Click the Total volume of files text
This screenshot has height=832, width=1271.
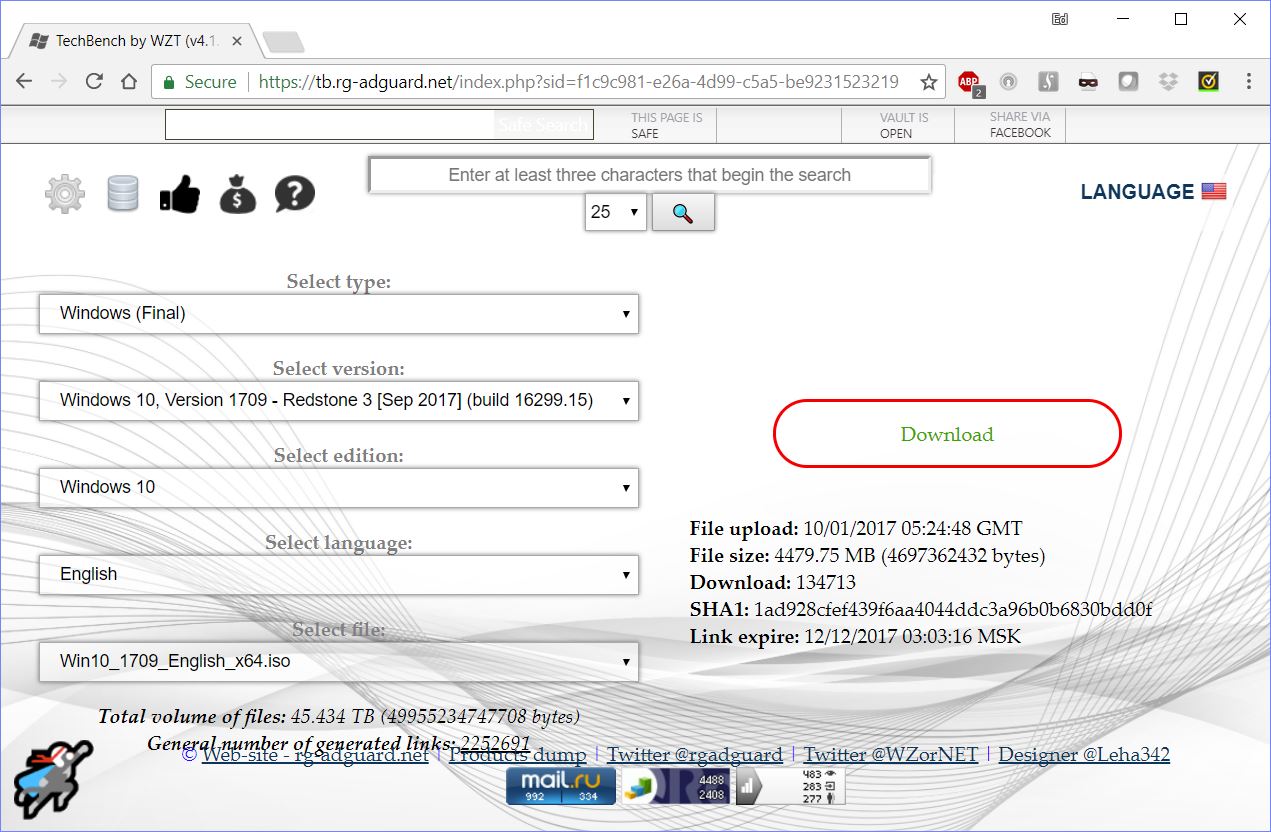point(339,716)
